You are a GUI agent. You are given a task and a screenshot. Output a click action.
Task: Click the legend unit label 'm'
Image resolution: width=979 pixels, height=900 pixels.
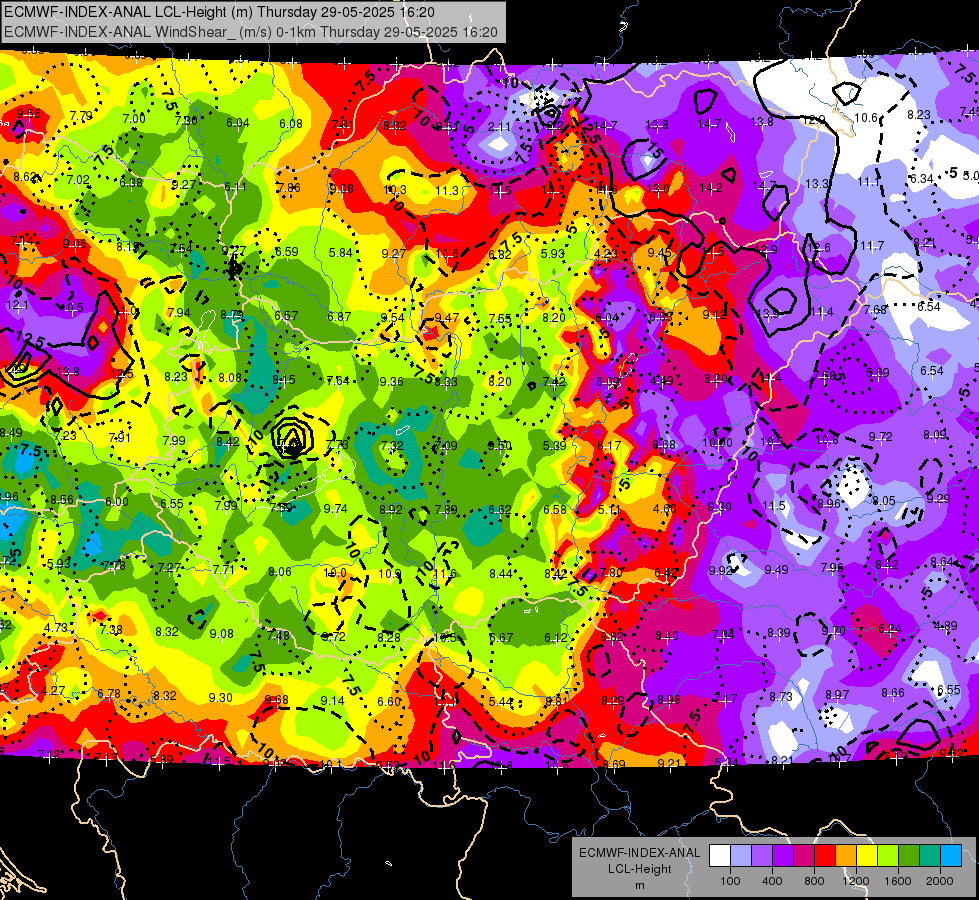click(639, 886)
